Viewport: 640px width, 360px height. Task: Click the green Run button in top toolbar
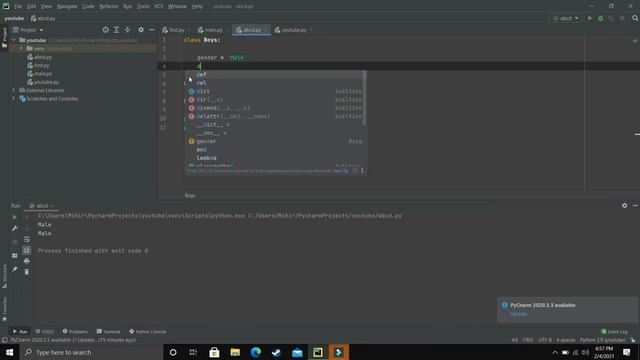tap(590, 18)
